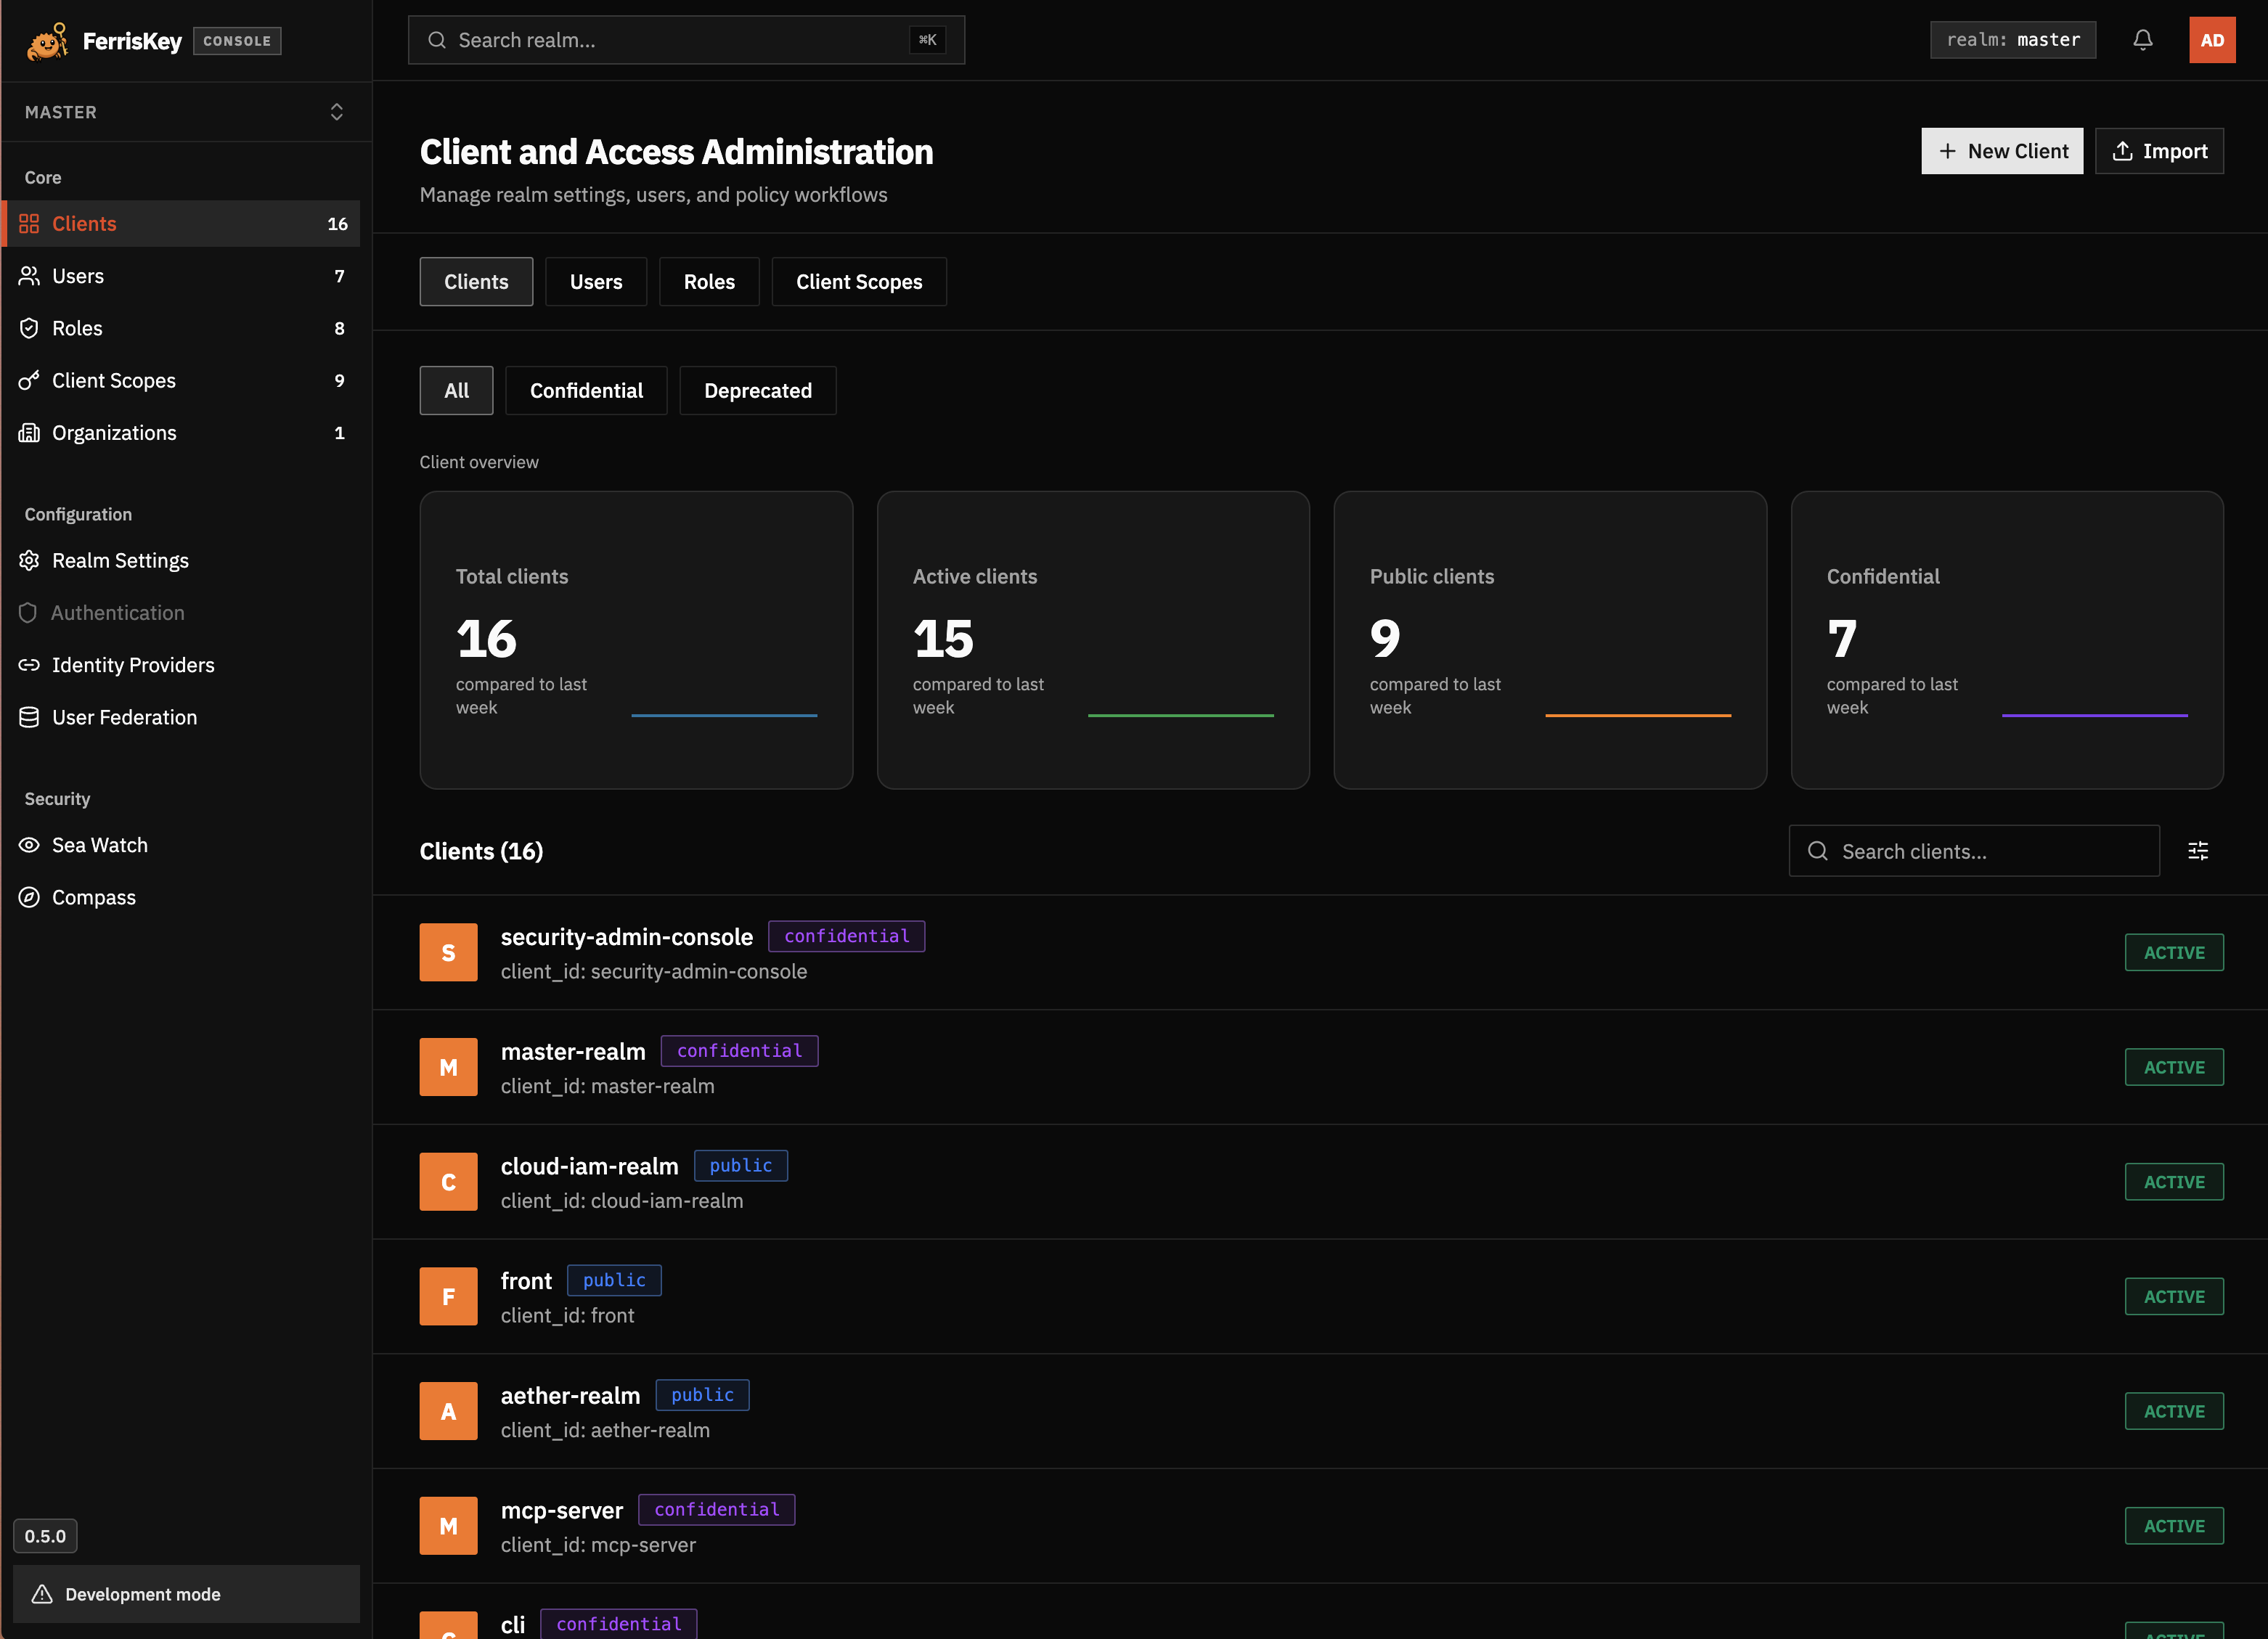Screen dimensions: 2268x1639
Task: Click the A avatar of aether-realm
Action: coord(448,1411)
